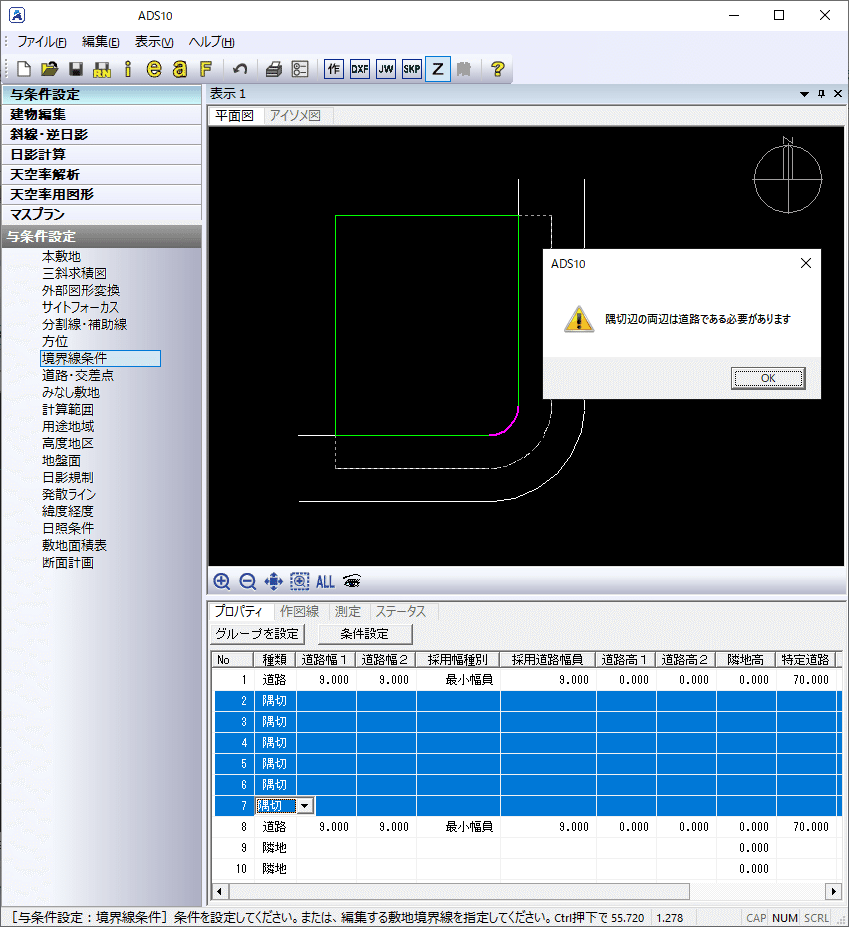This screenshot has height=927, width=849.
Task: Open the ファイル menu
Action: pos(41,42)
